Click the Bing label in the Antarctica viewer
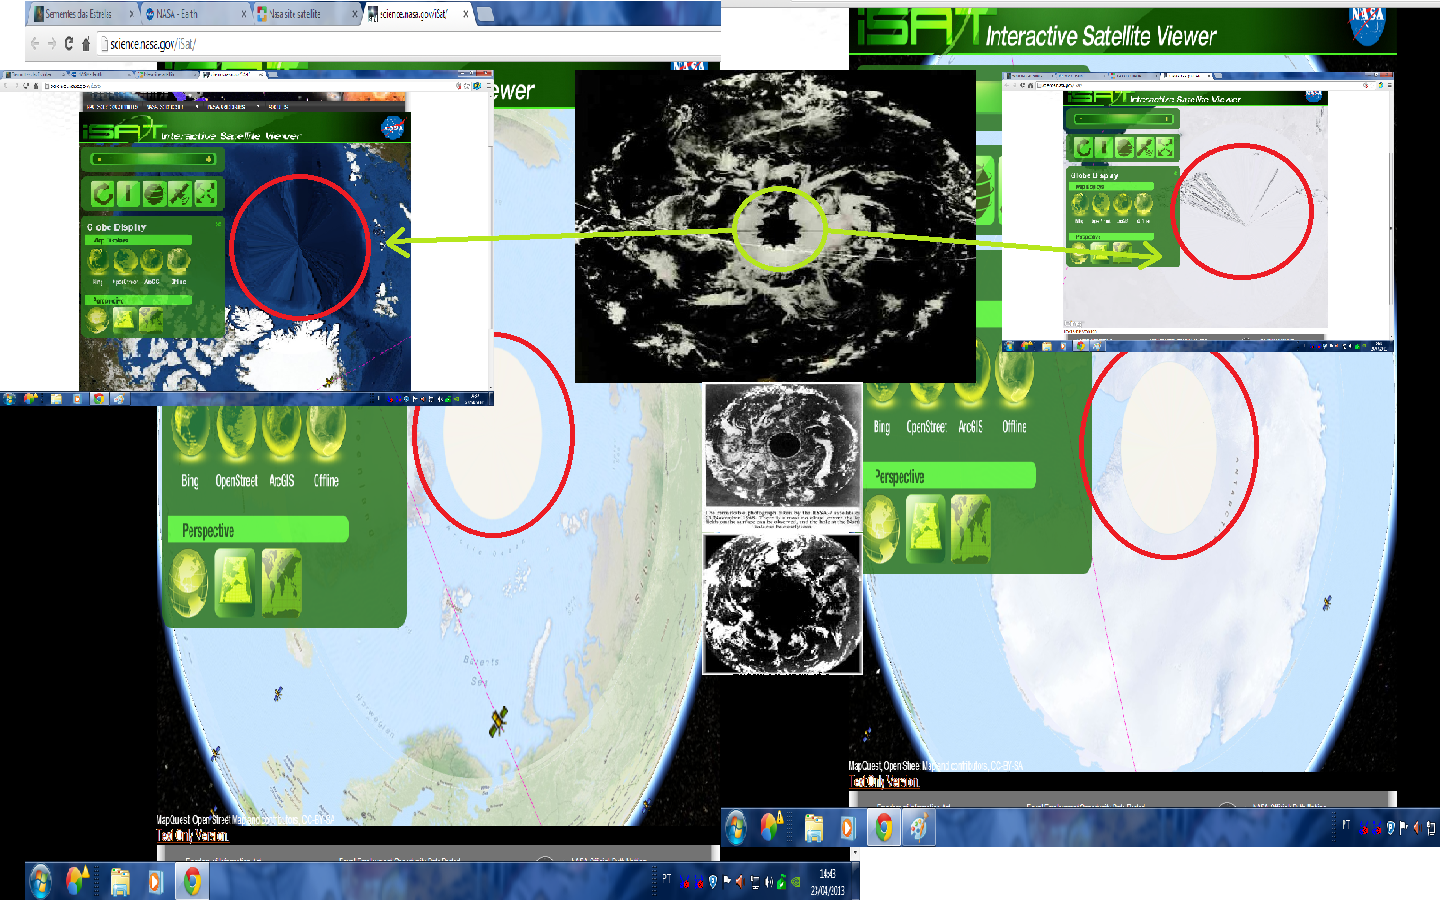1440x900 pixels. click(881, 427)
